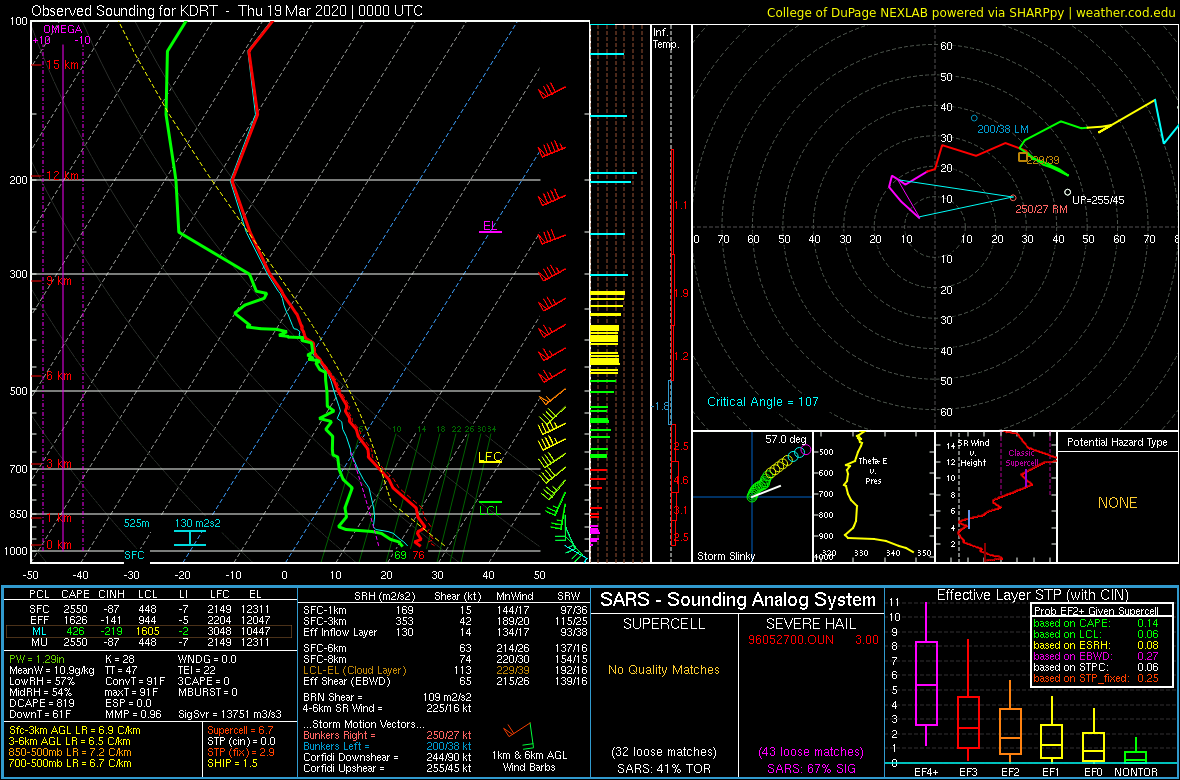Click the '250/27 RM' hodograph label

click(x=1042, y=208)
